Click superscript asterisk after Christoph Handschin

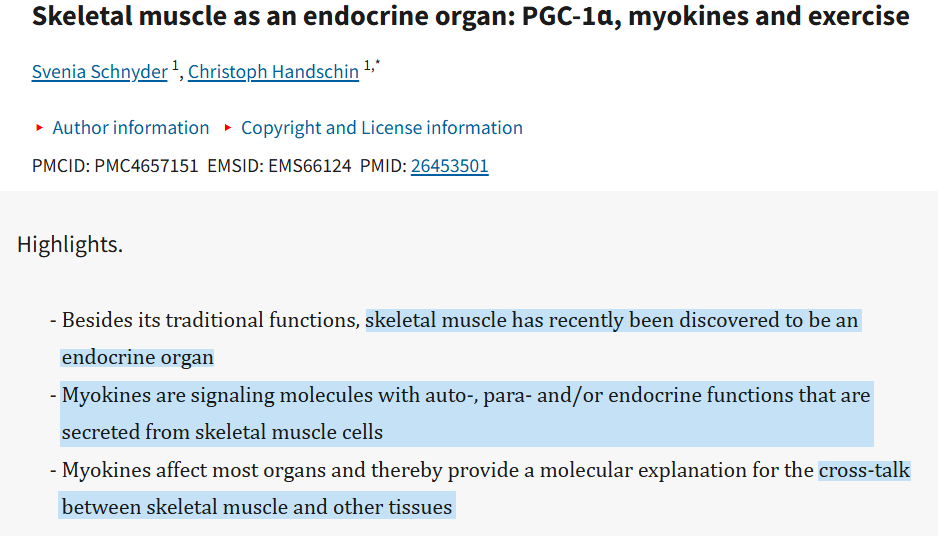pyautogui.click(x=377, y=64)
